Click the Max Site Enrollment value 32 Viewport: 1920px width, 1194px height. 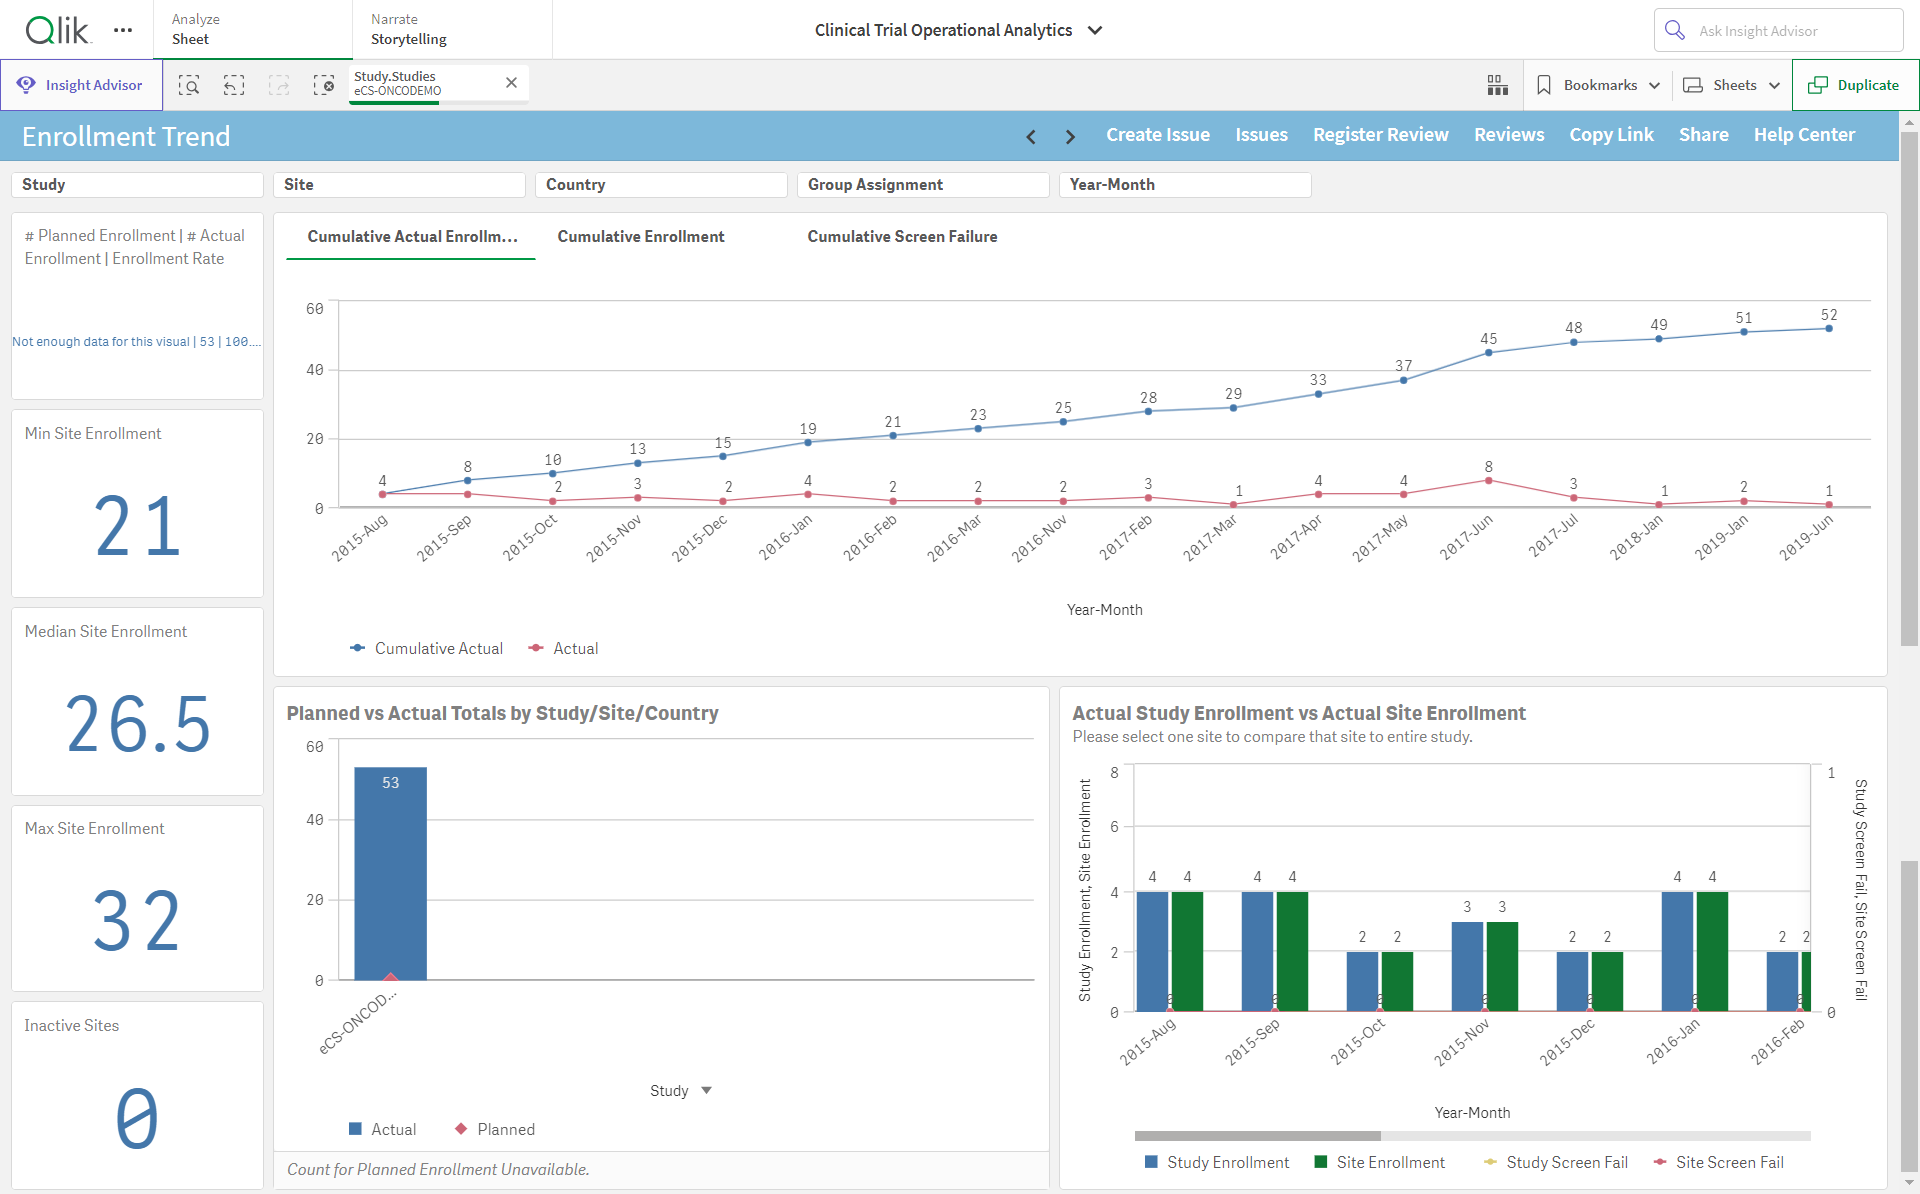(x=137, y=921)
